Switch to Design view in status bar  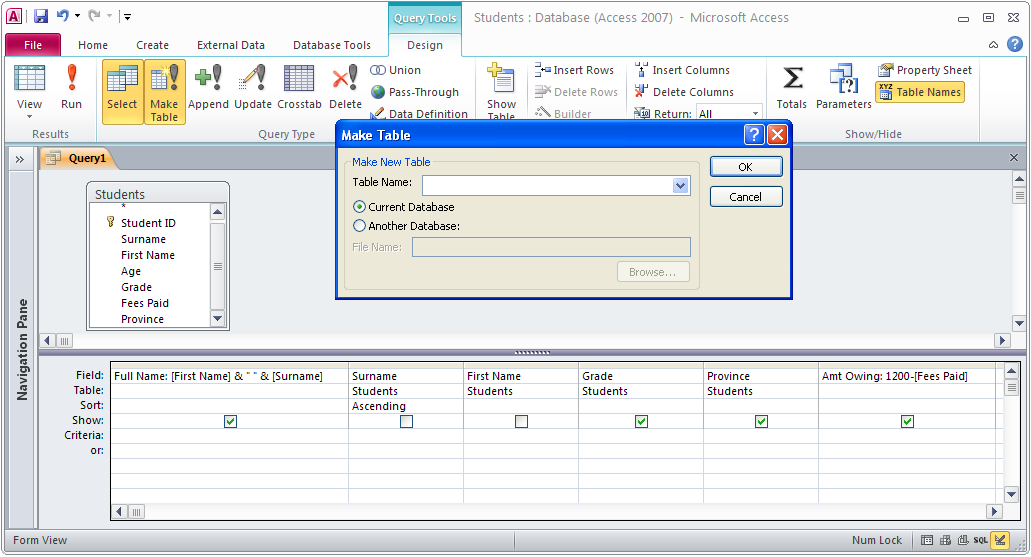tap(1000, 541)
